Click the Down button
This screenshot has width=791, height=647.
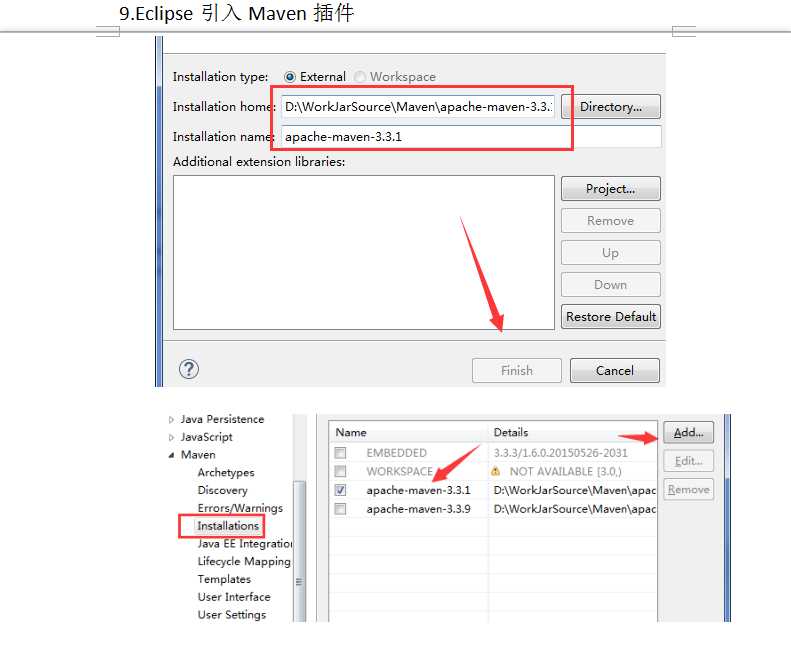(x=610, y=285)
